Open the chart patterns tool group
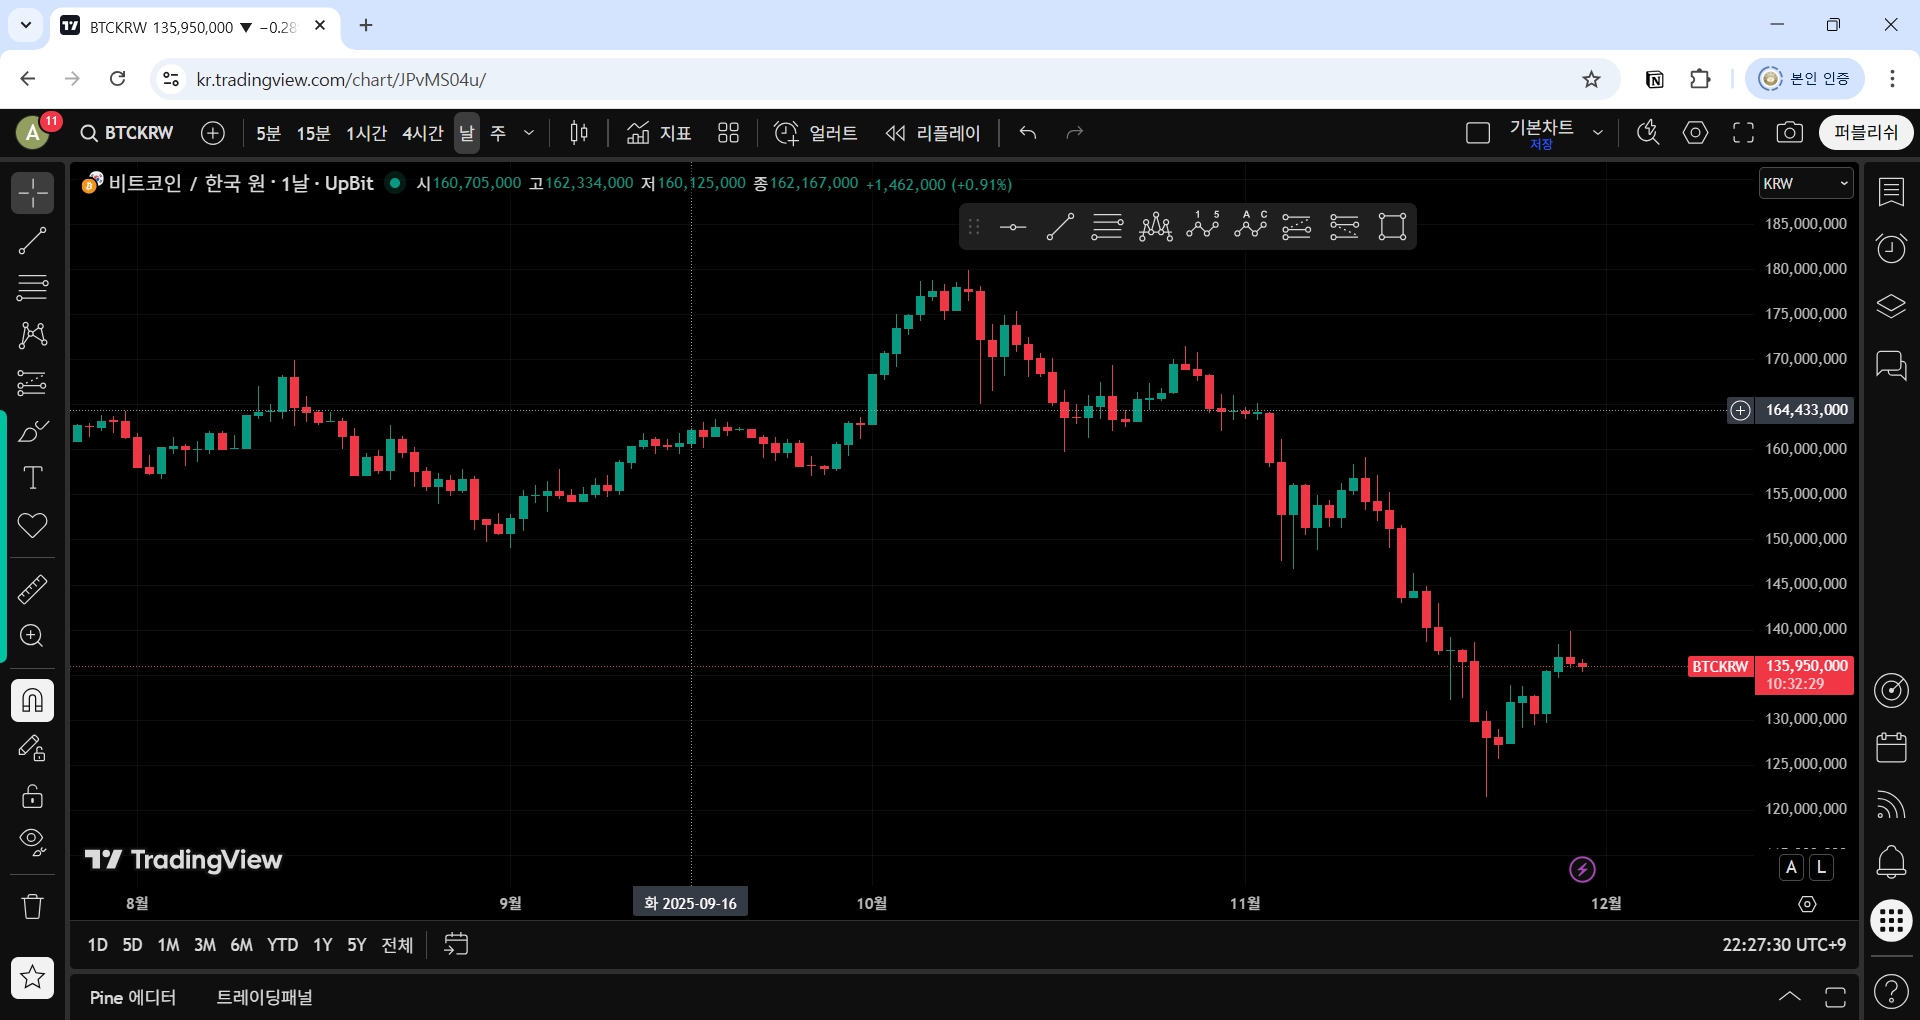The image size is (1920, 1020). (x=33, y=335)
